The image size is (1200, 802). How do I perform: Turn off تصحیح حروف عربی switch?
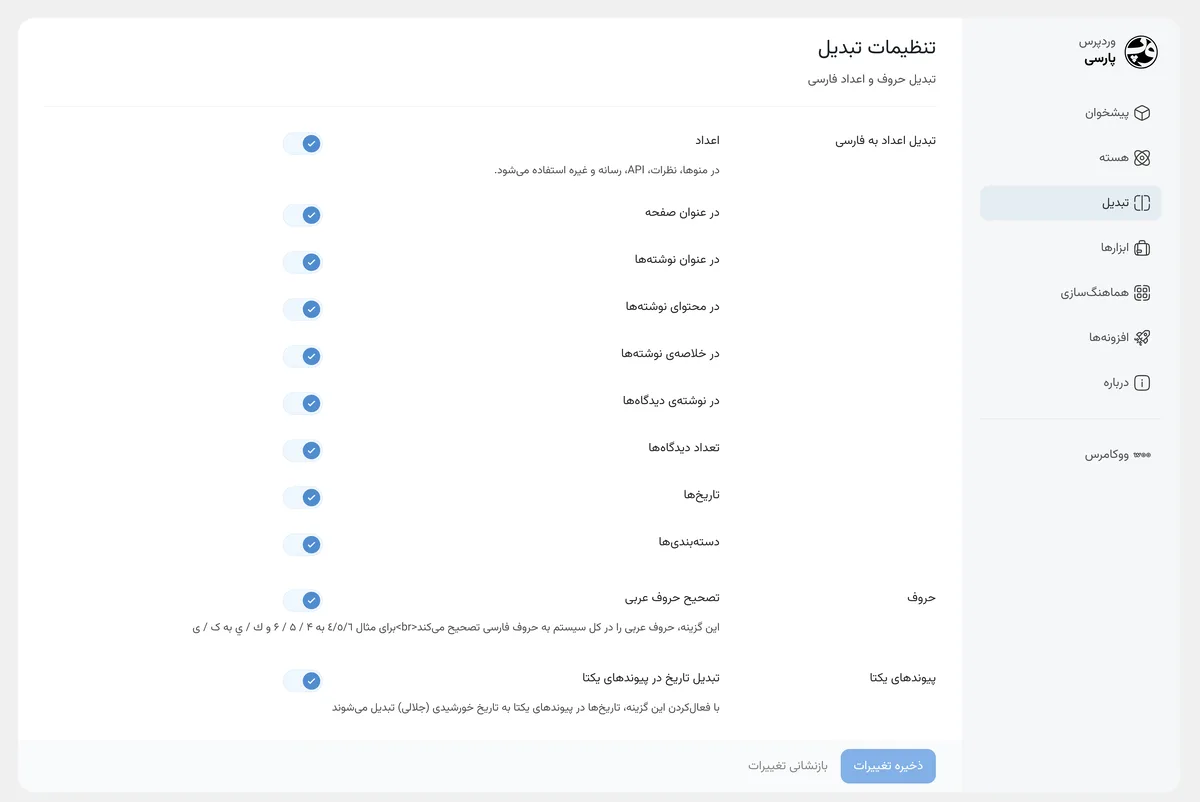click(x=302, y=601)
